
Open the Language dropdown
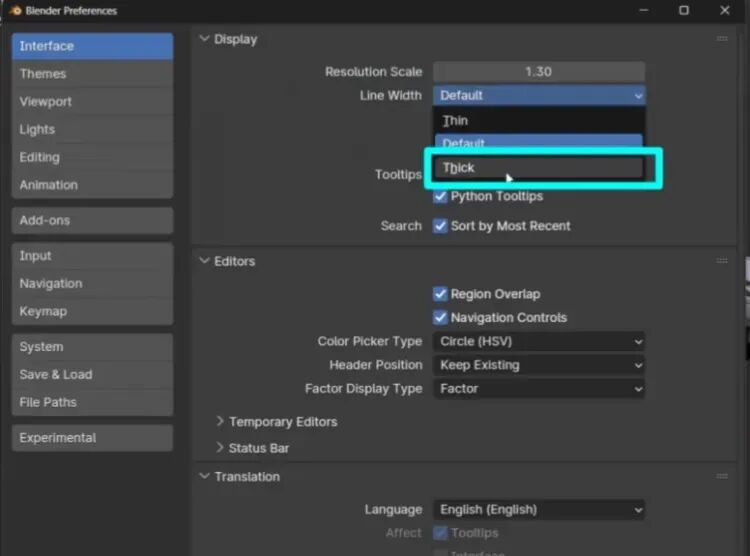pos(539,510)
